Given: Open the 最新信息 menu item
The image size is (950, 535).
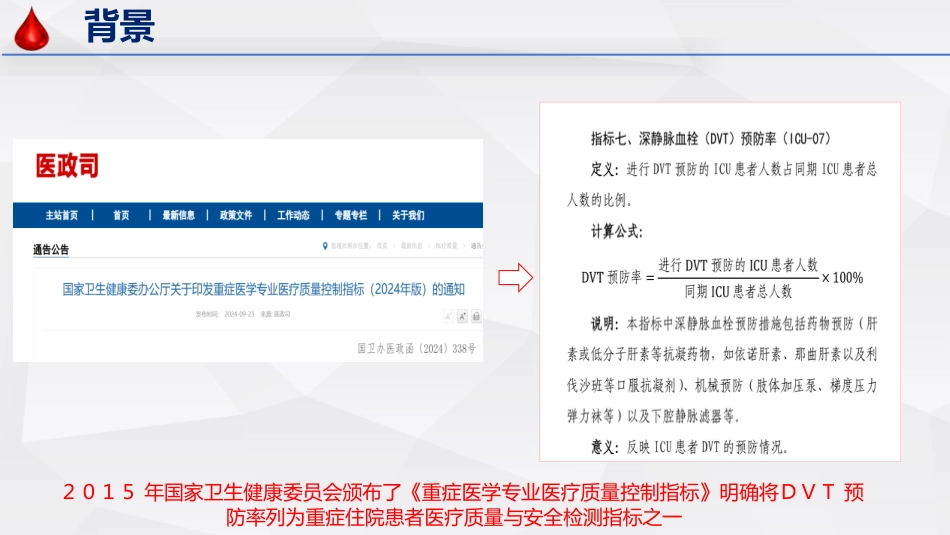Looking at the screenshot, I should tap(179, 215).
